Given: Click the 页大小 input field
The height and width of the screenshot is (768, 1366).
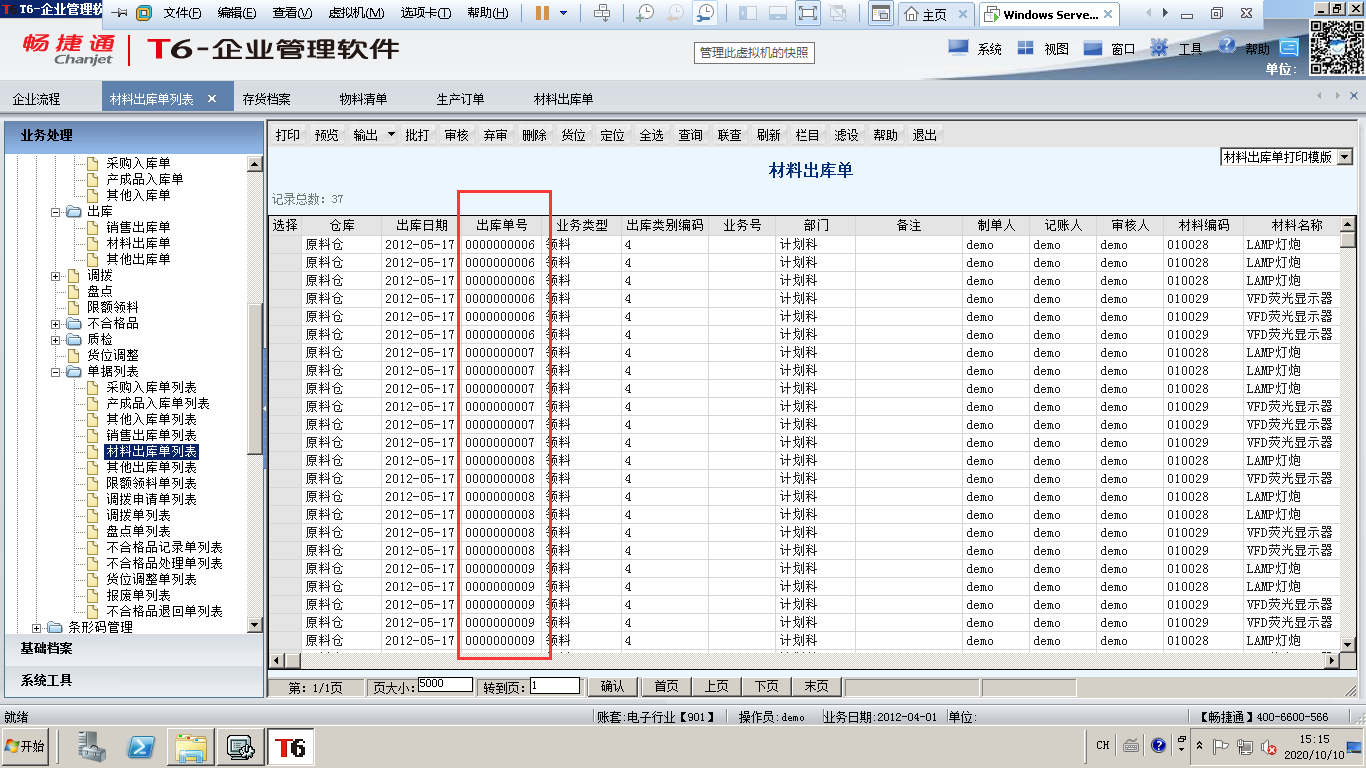Looking at the screenshot, I should pos(445,685).
